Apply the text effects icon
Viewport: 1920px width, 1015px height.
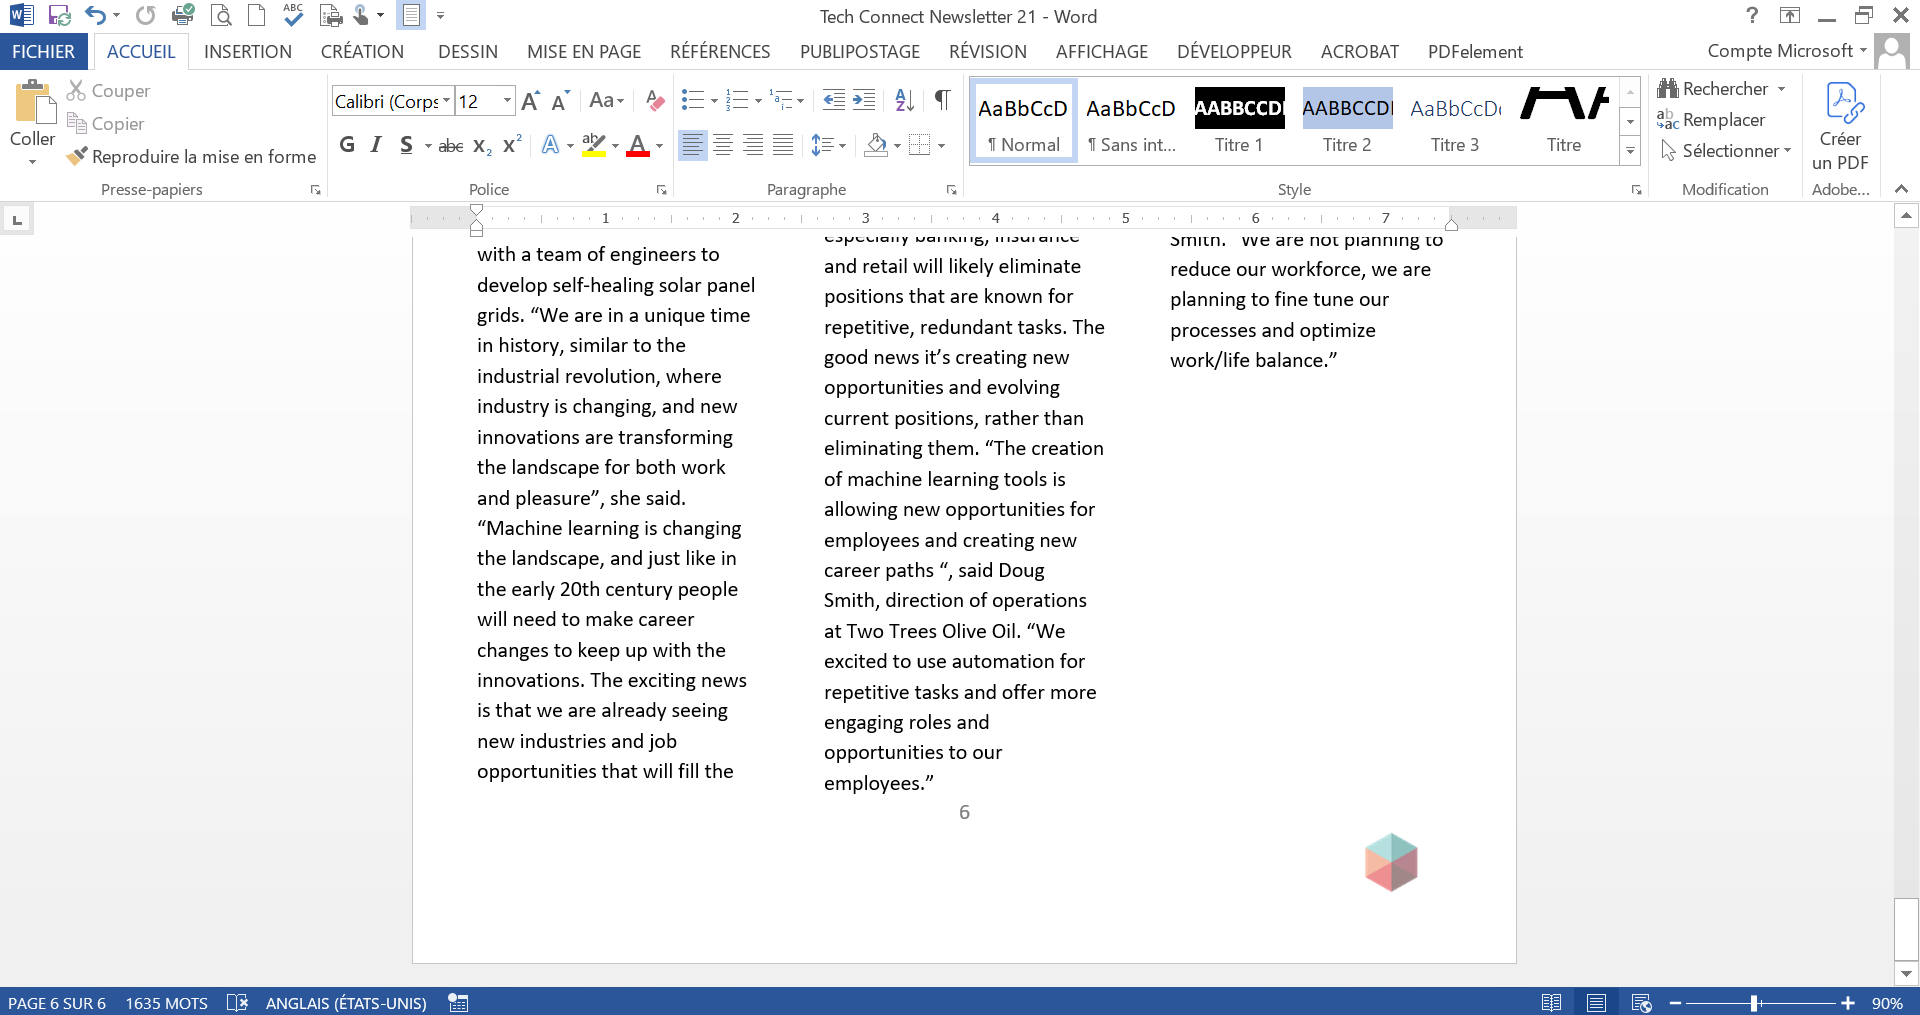pos(550,145)
